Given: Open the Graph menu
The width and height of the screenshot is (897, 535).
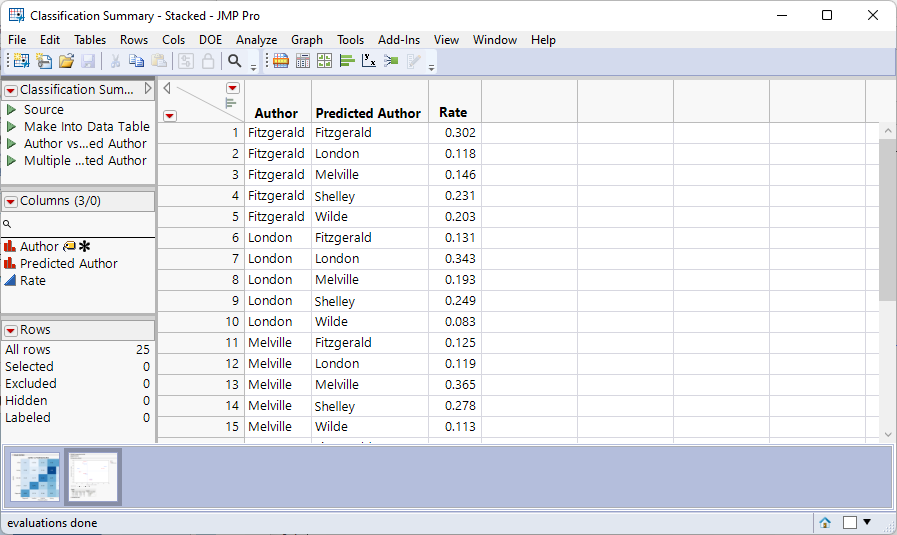Looking at the screenshot, I should 307,40.
